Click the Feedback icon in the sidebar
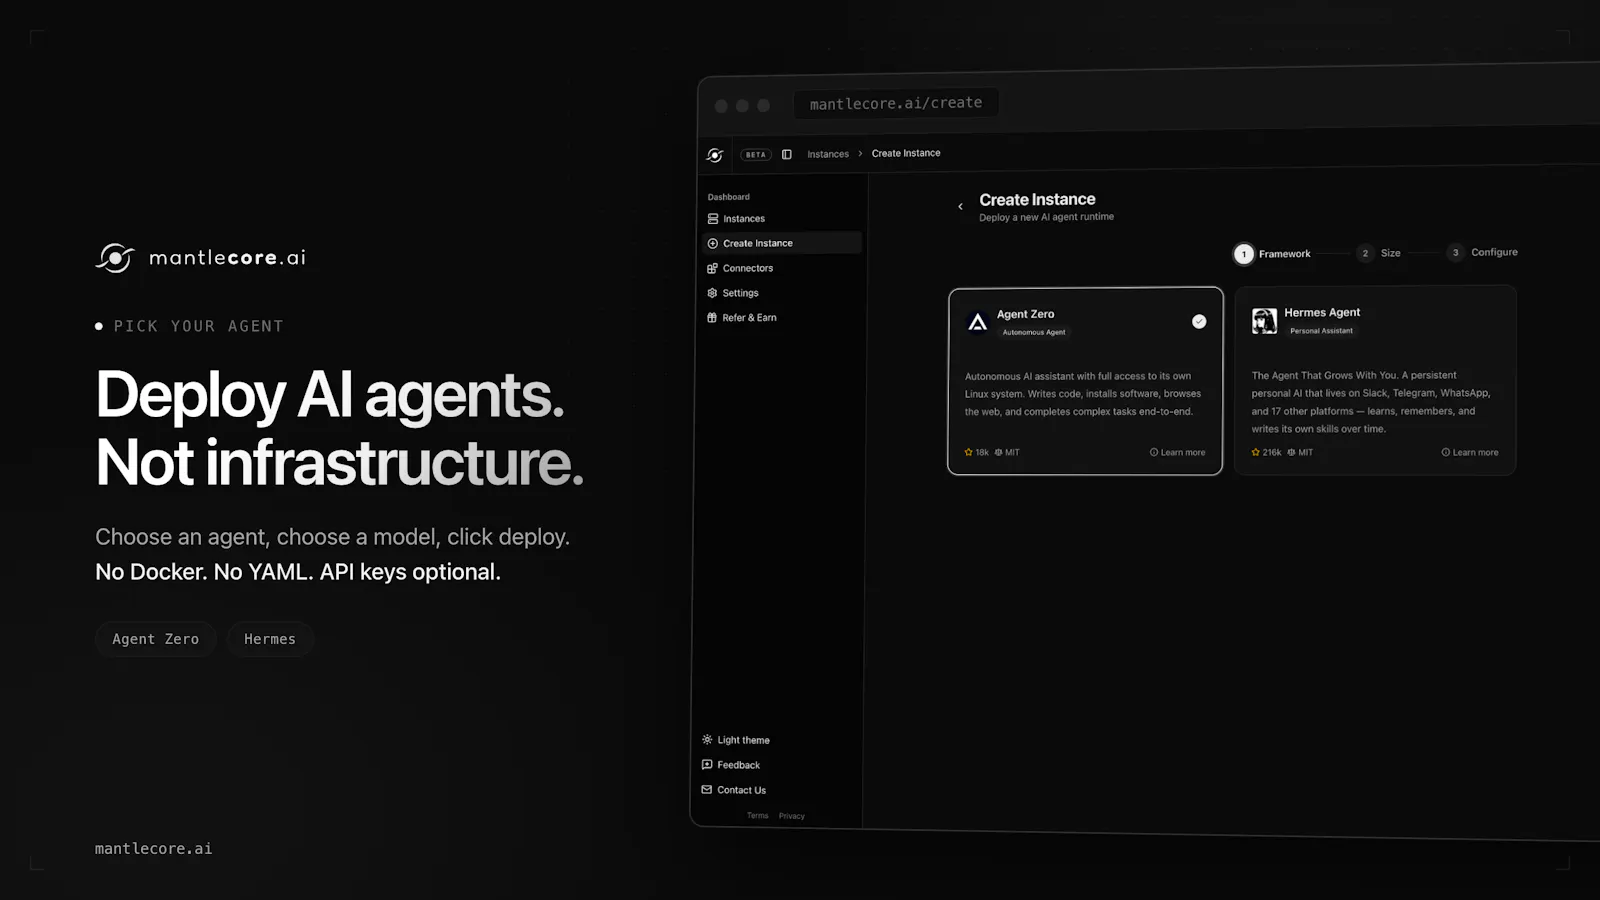 pos(707,765)
